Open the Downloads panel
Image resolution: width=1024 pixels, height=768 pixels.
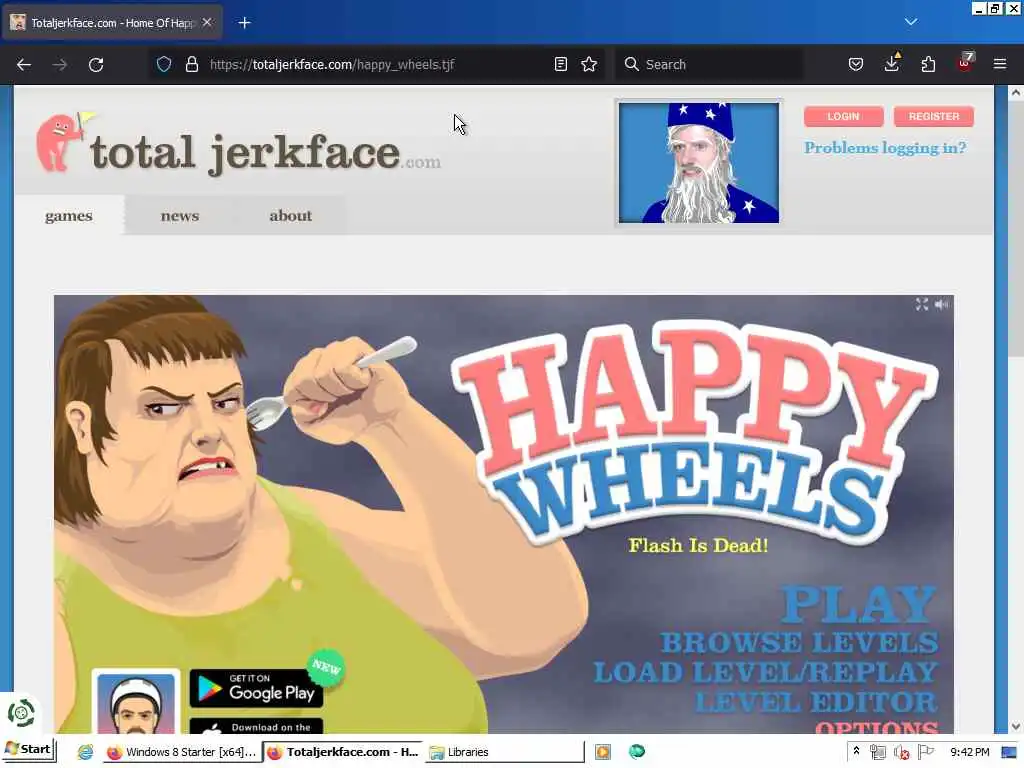point(892,63)
